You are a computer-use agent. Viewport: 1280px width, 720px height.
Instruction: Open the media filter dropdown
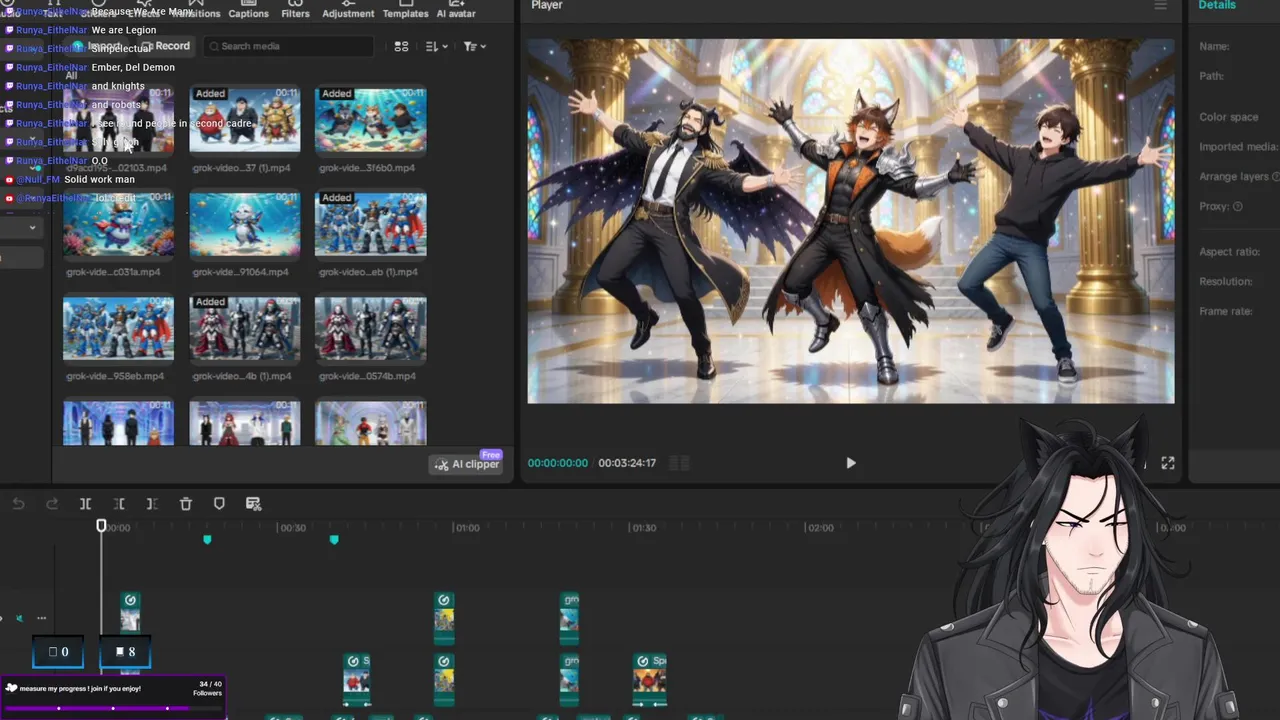click(474, 46)
